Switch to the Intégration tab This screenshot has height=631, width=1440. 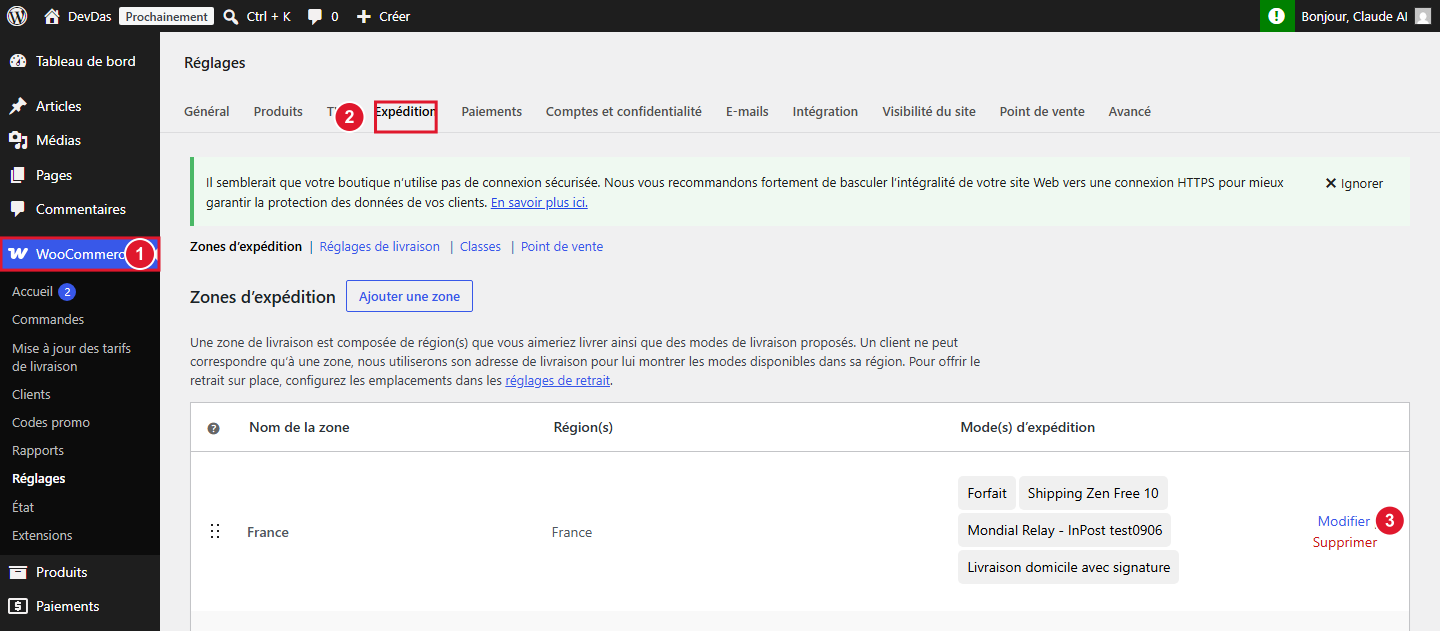point(825,111)
